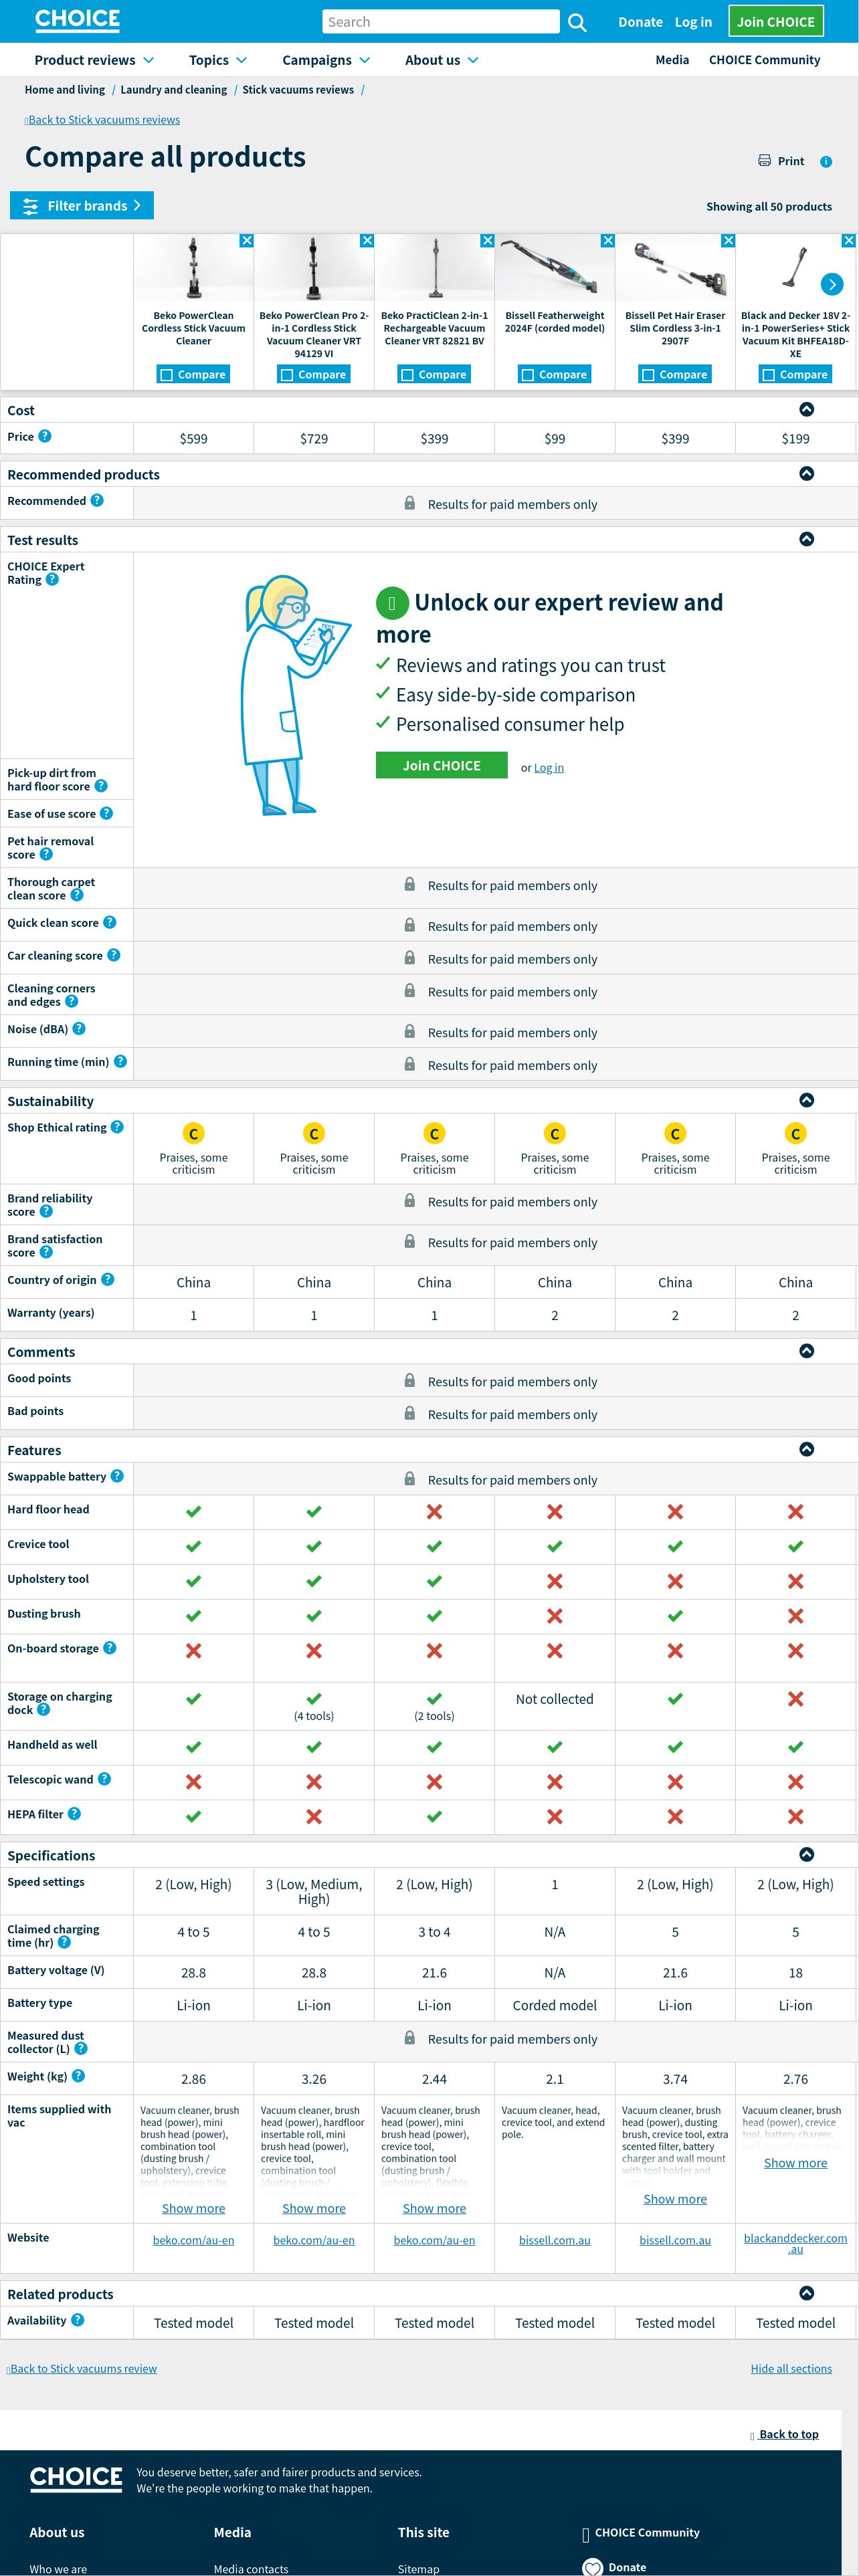Open the Ease of use score help icon

[106, 813]
